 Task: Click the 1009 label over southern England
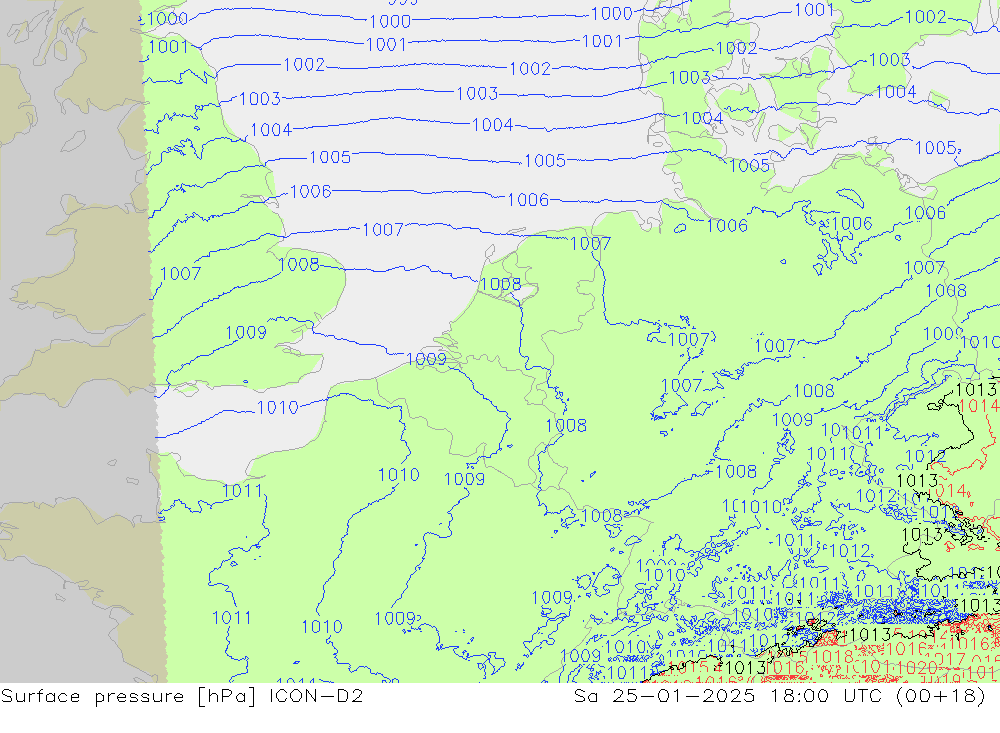pos(246,332)
